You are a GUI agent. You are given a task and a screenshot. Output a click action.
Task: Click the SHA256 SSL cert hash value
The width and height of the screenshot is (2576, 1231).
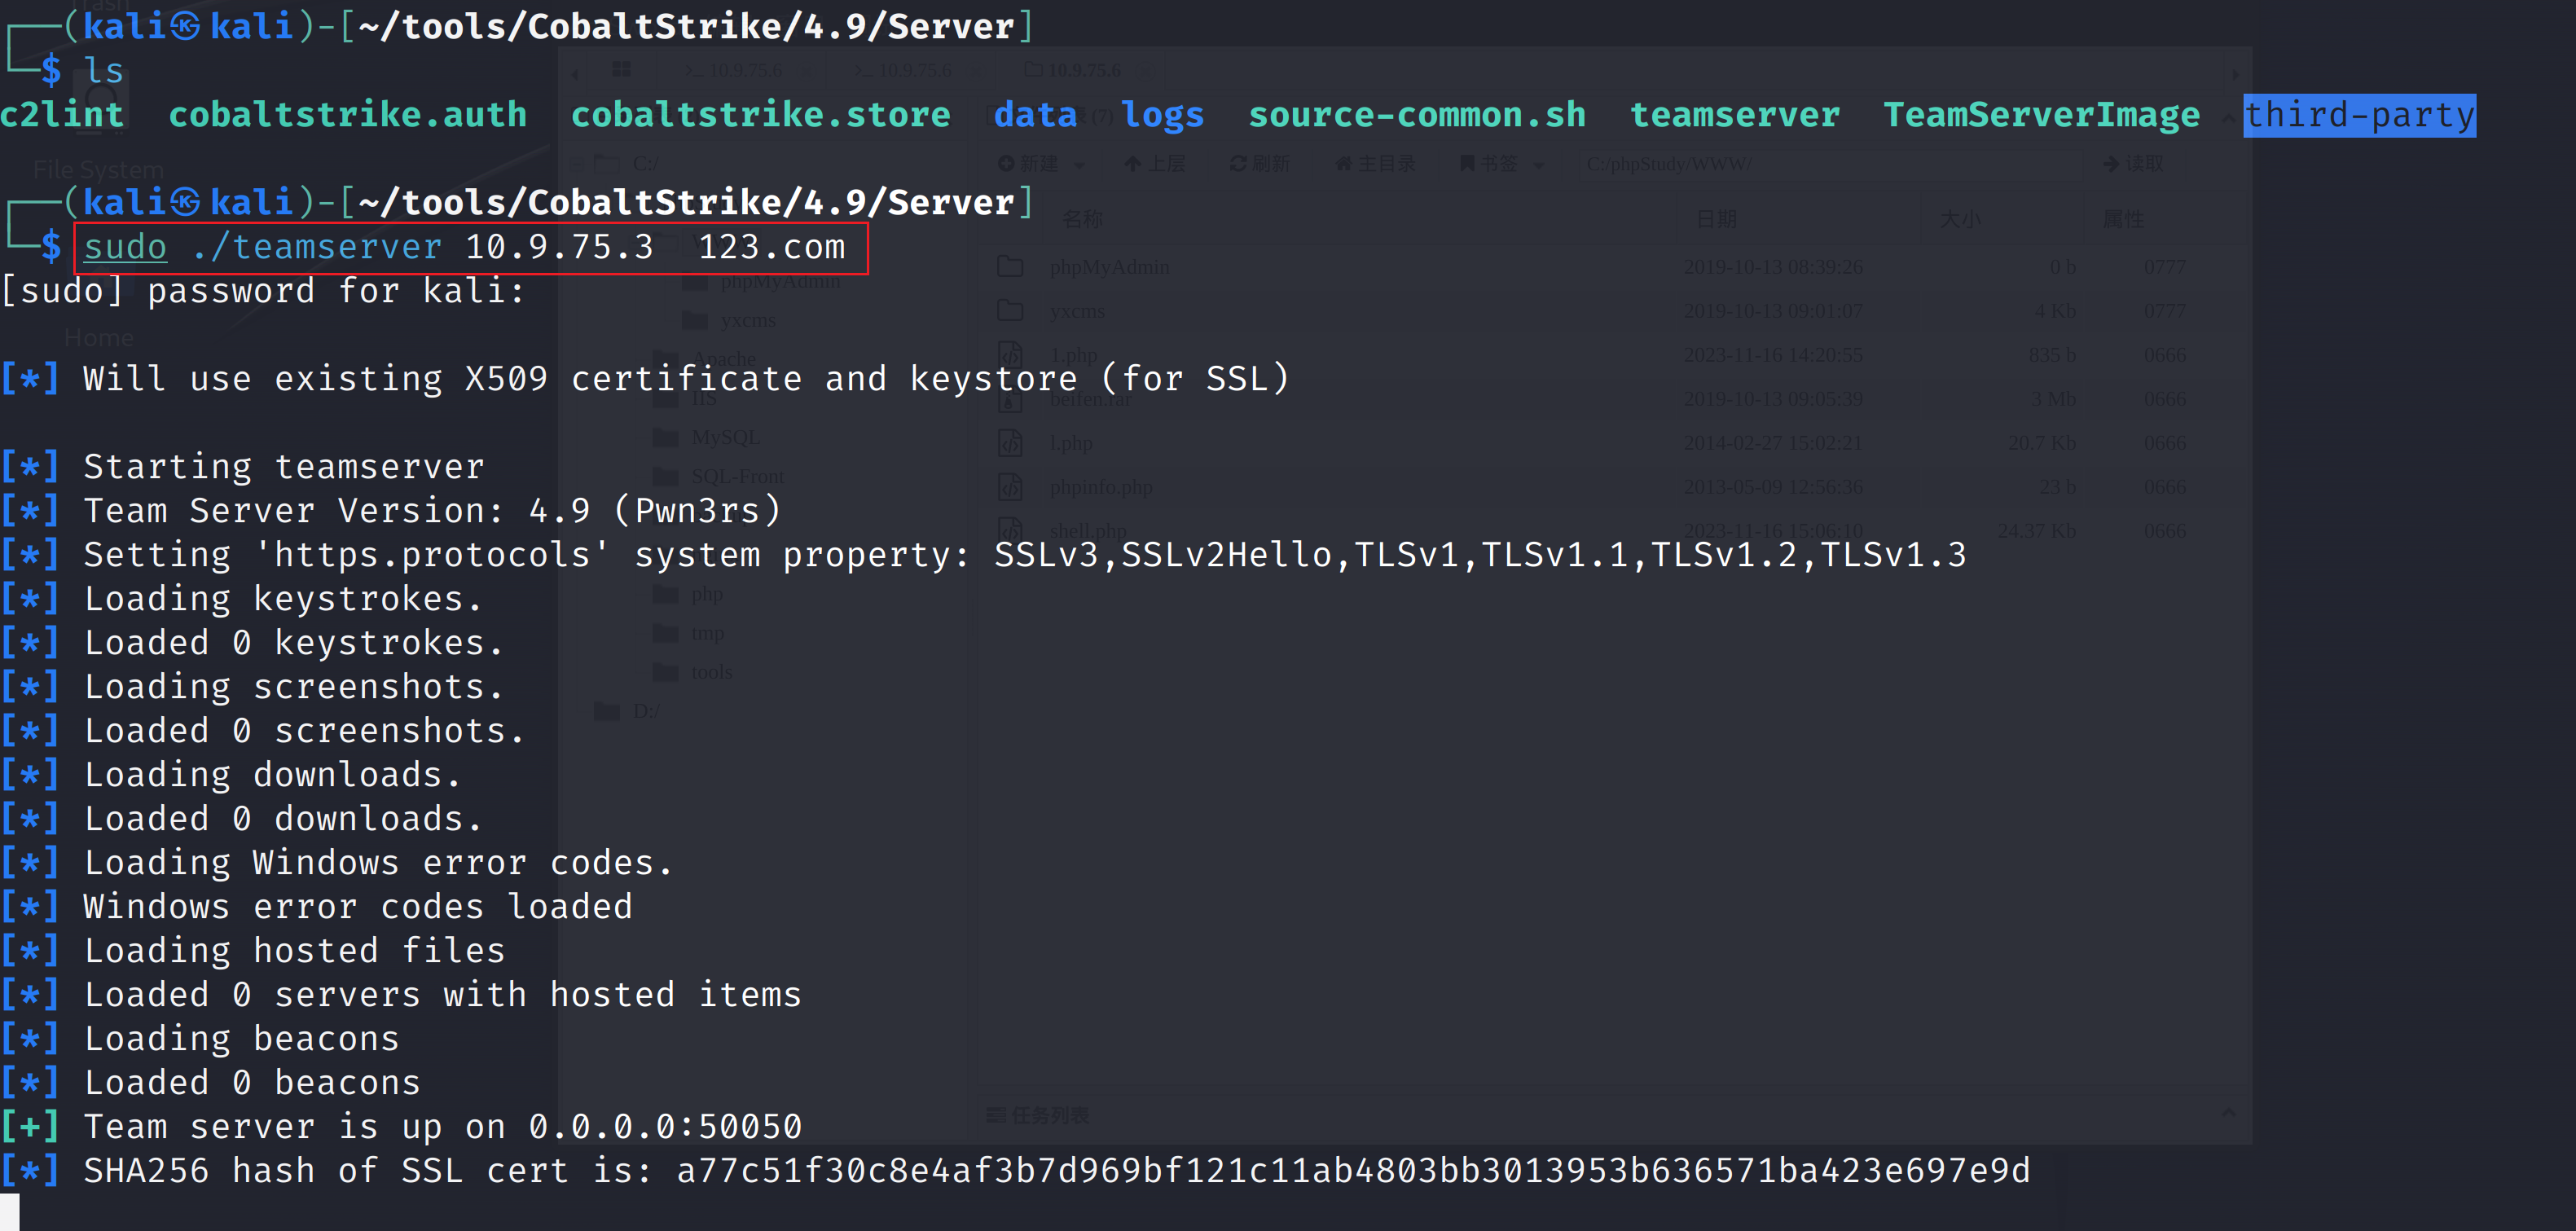tap(1353, 1170)
